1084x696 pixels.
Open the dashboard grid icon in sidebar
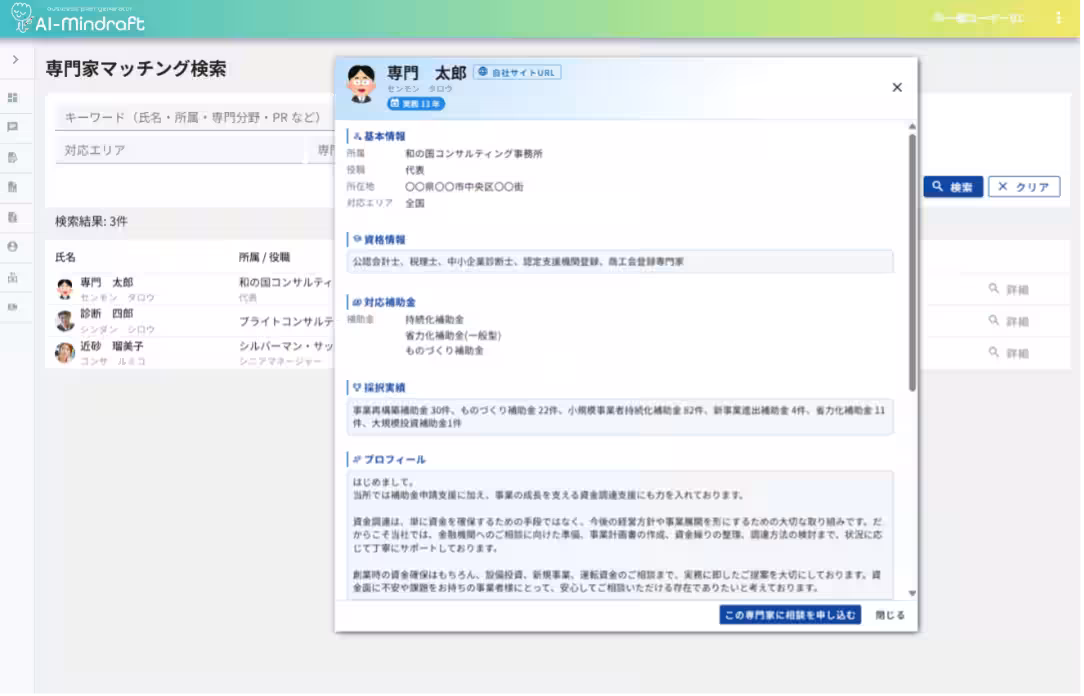tap(12, 98)
